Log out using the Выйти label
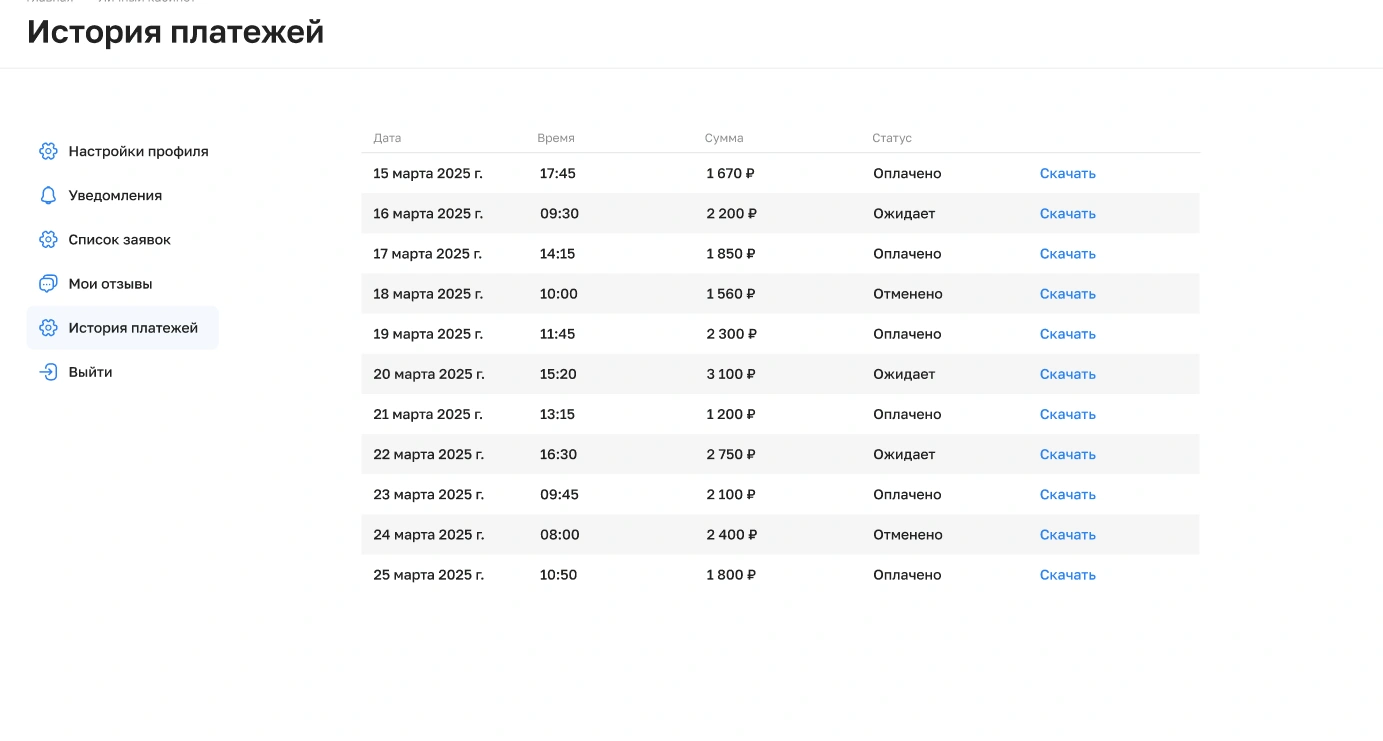The height and width of the screenshot is (741, 1383). [90, 372]
